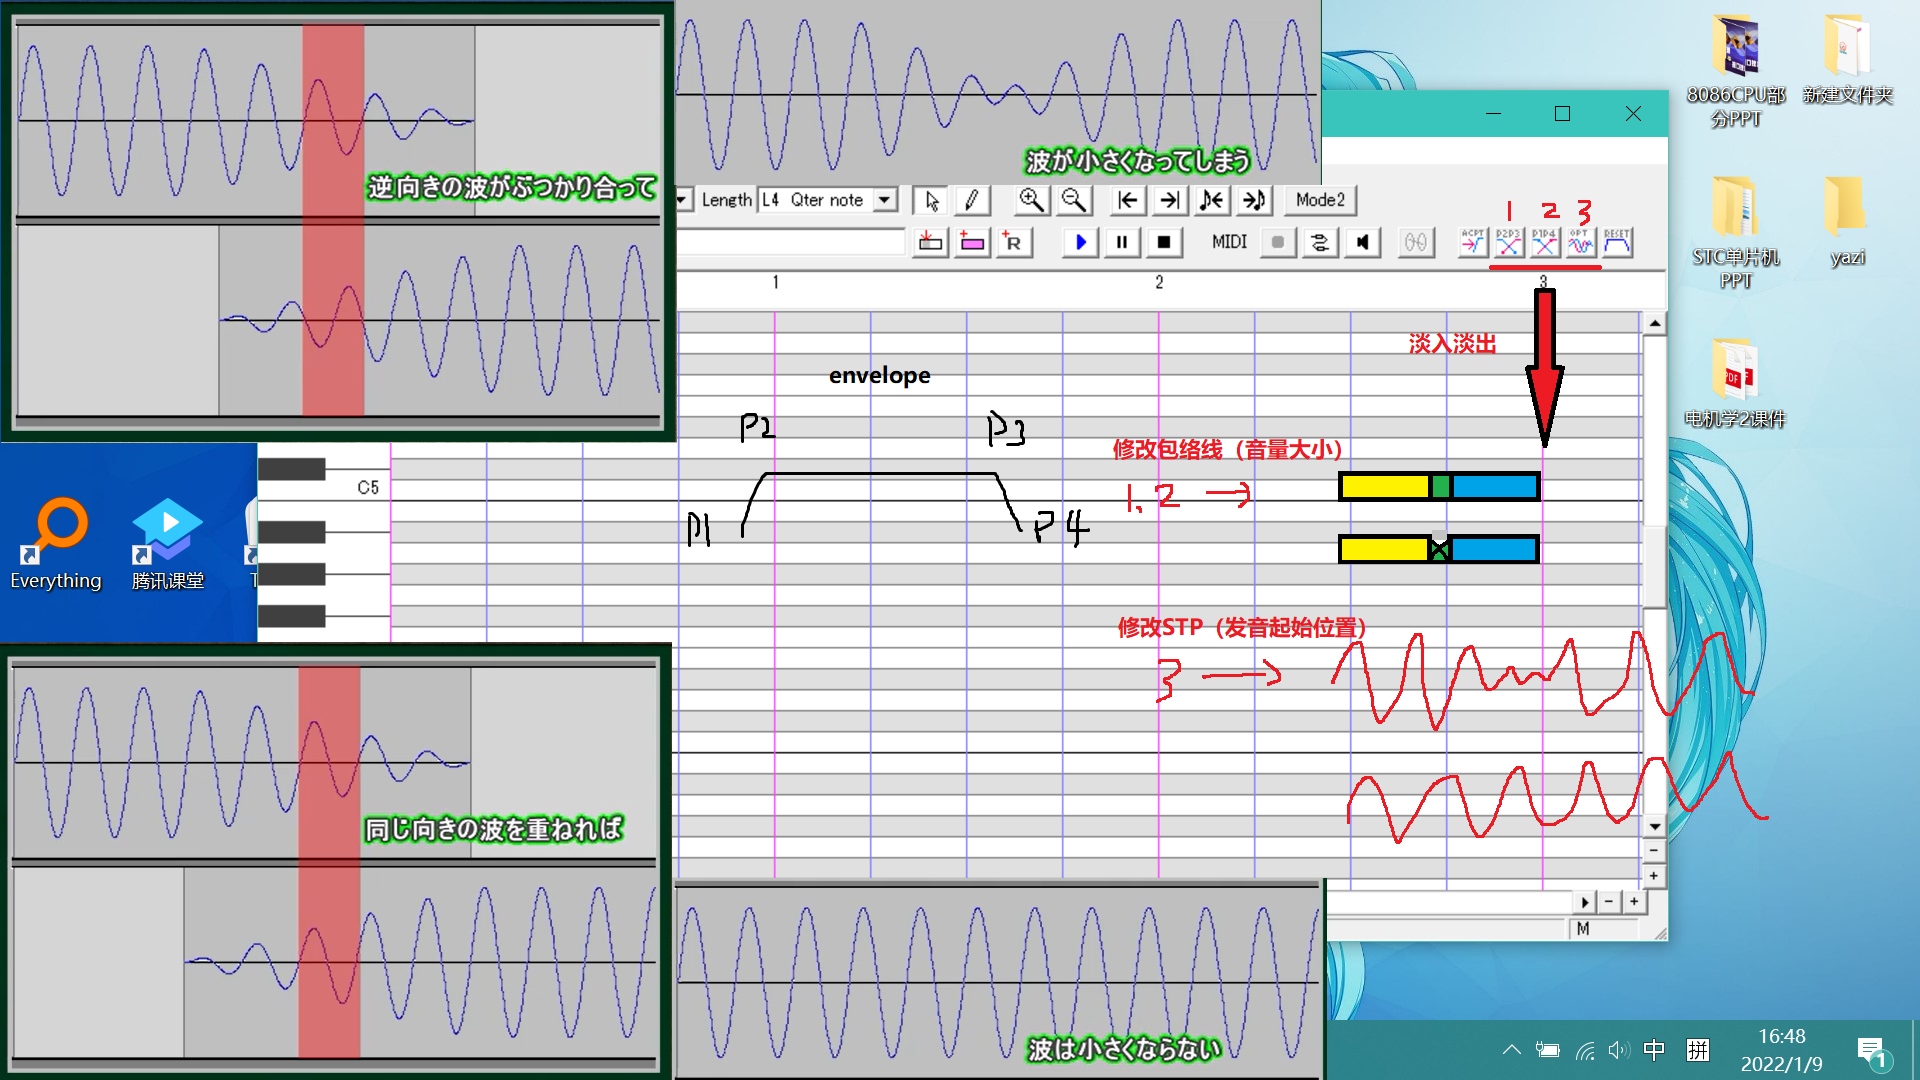Select the pencil draw tool
This screenshot has height=1080, width=1920.
click(971, 200)
